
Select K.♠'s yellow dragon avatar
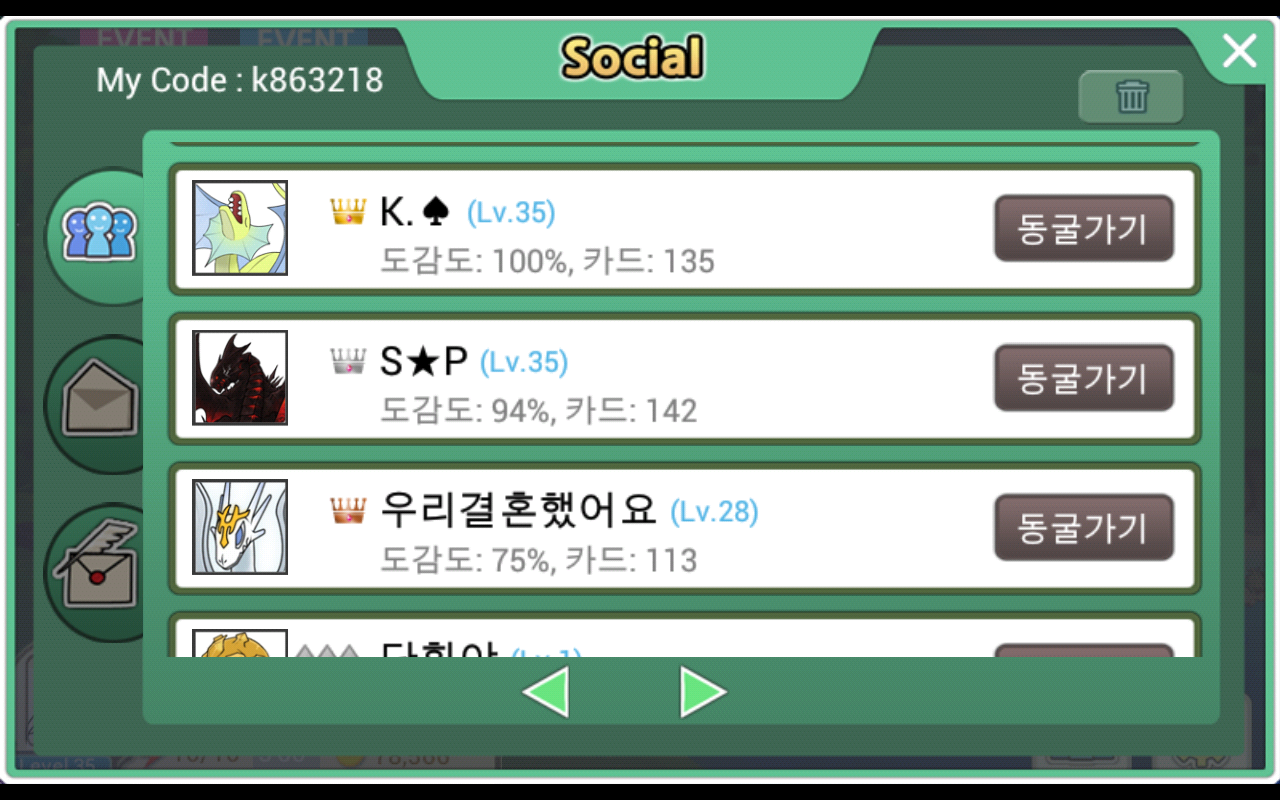[x=240, y=228]
